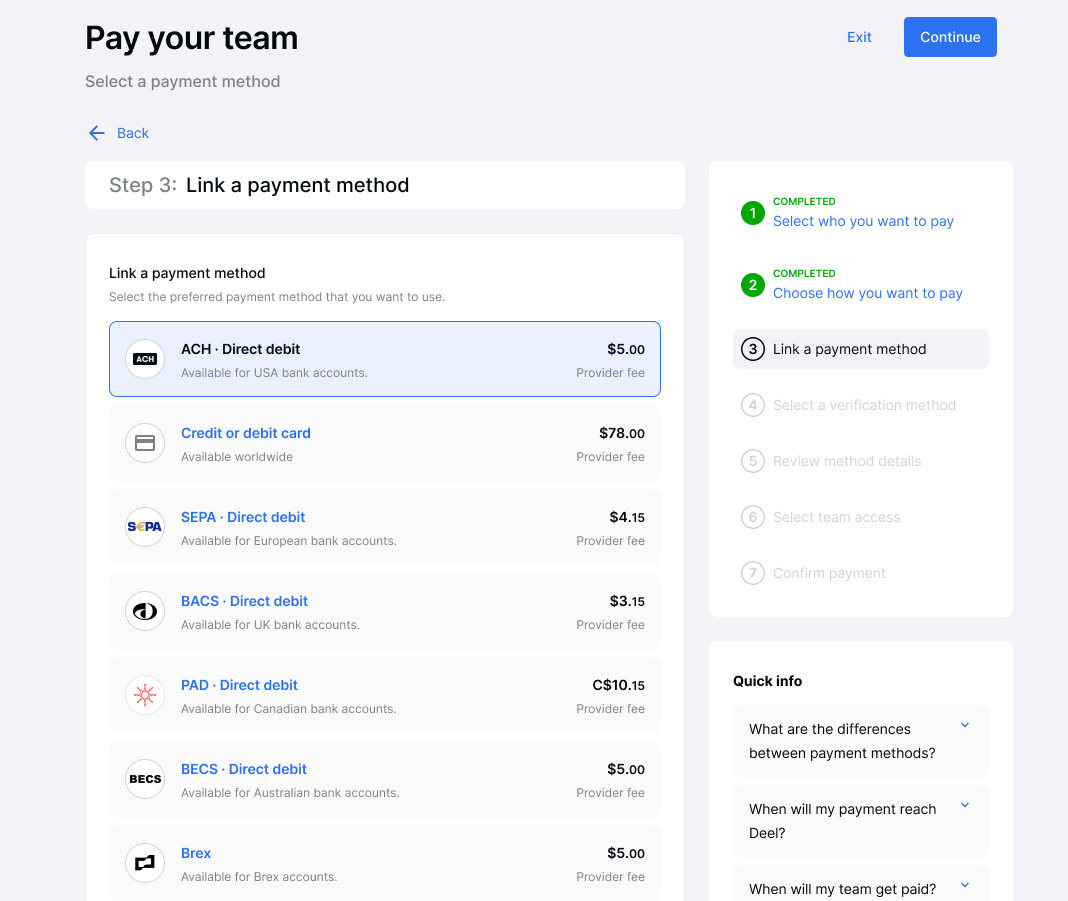The width and height of the screenshot is (1068, 901).
Task: Click the Exit link
Action: (859, 36)
